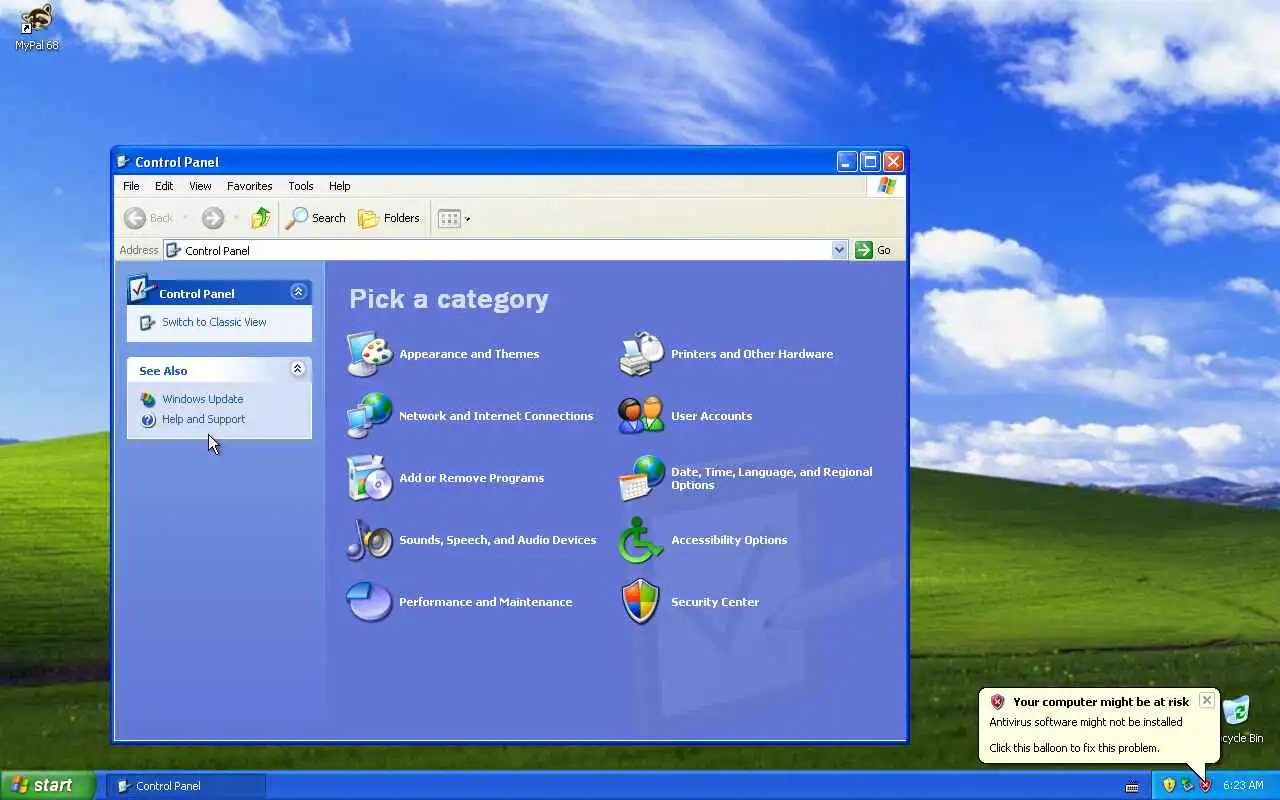Click Control Panel taskbar button

point(187,786)
